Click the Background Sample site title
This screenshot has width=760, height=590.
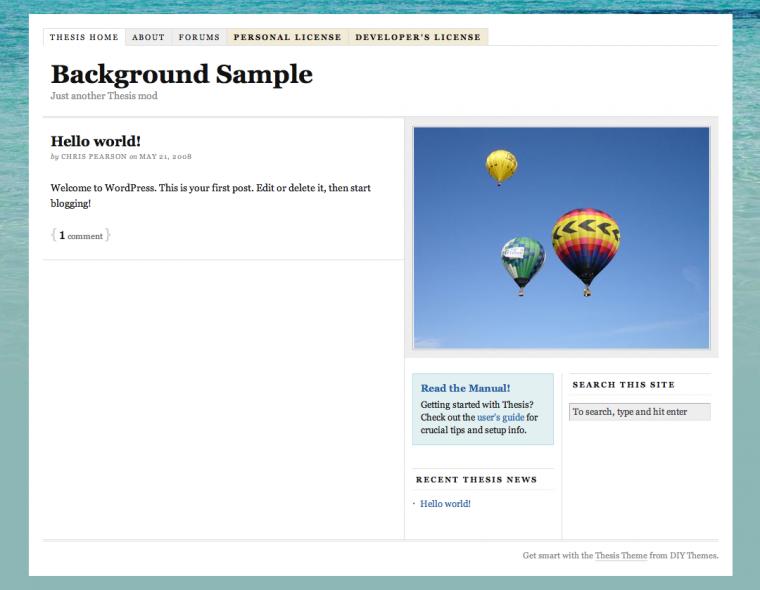coord(181,74)
